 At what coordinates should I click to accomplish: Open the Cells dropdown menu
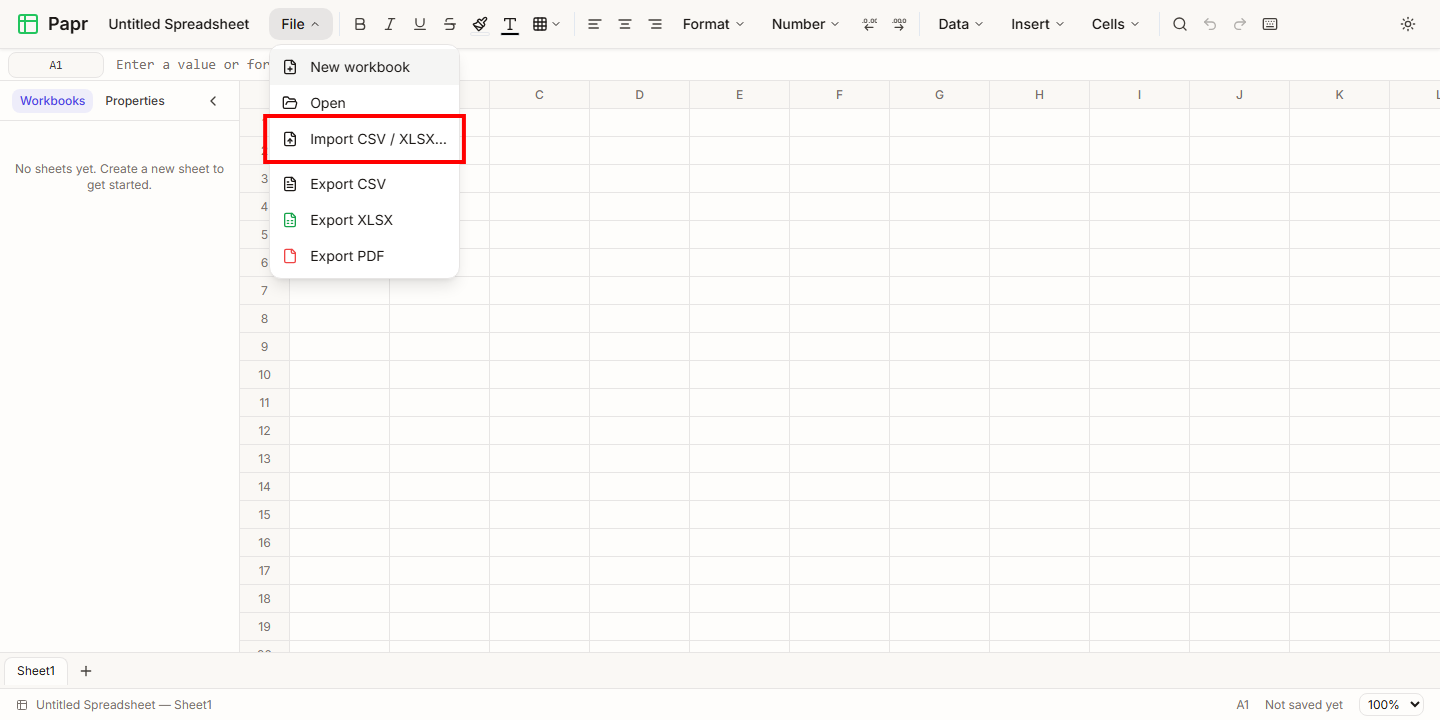click(x=1115, y=24)
